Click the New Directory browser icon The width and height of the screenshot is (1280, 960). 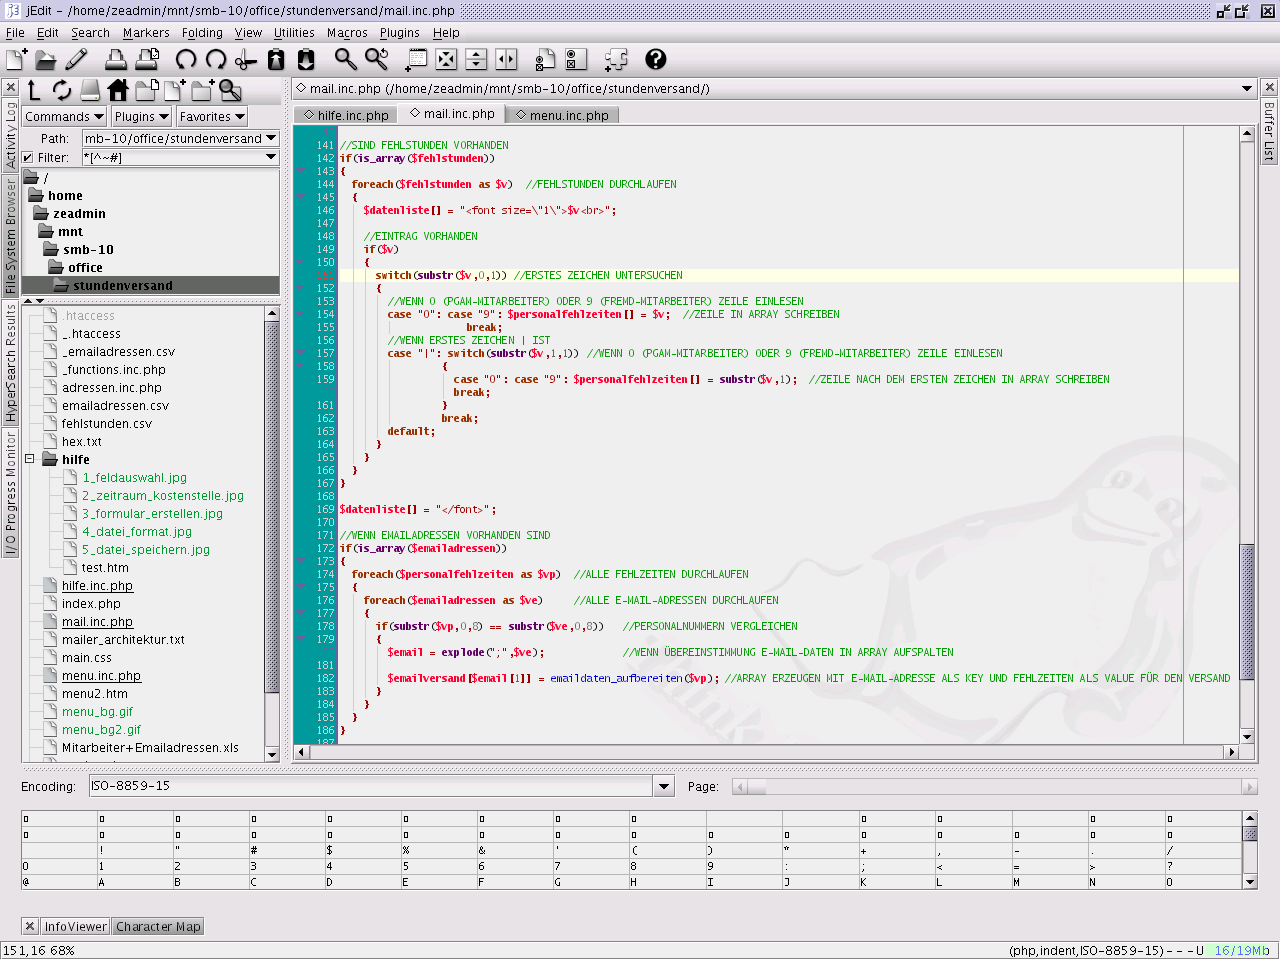pyautogui.click(x=202, y=91)
